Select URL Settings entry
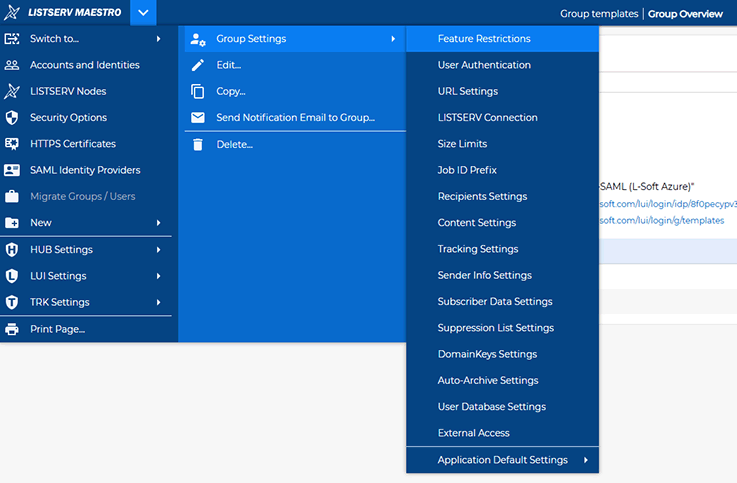This screenshot has width=737, height=483. pyautogui.click(x=502, y=91)
